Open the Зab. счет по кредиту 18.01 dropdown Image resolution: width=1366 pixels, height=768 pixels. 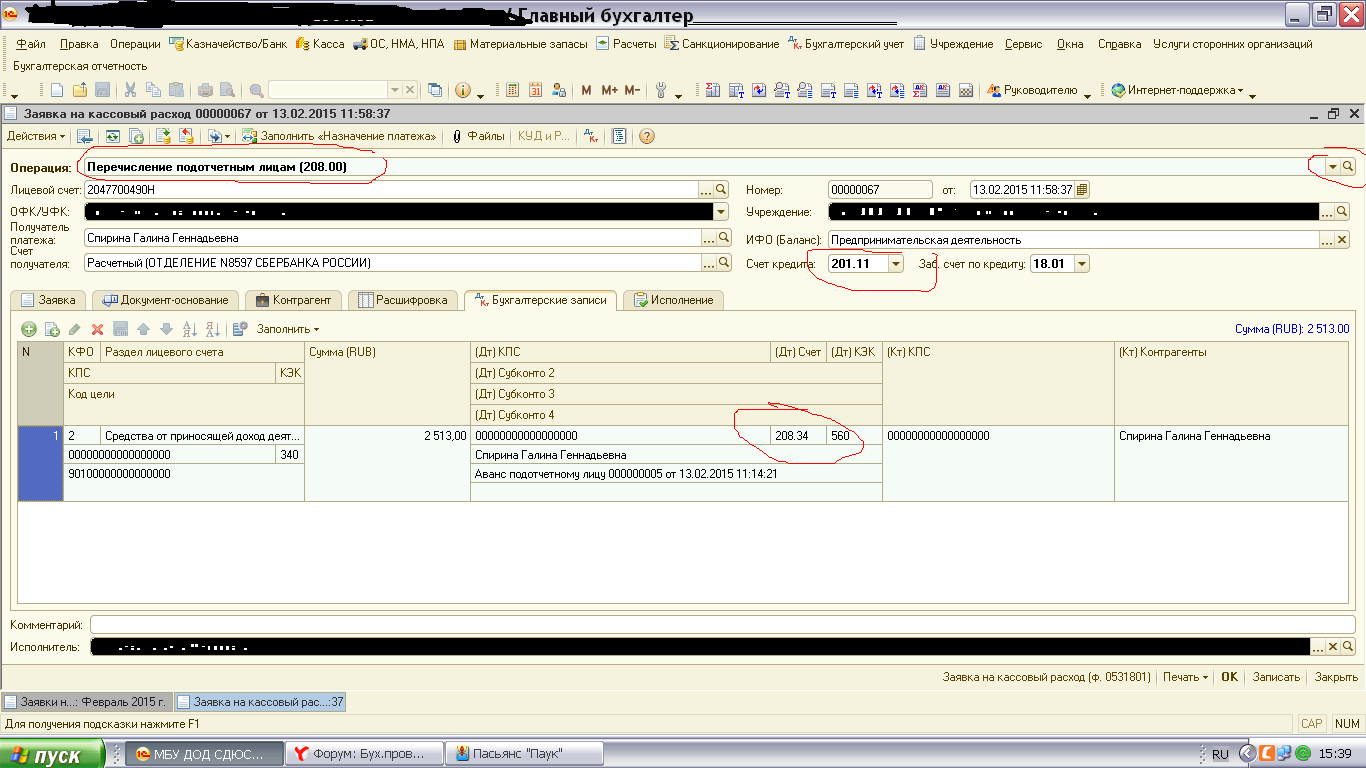coord(1081,264)
